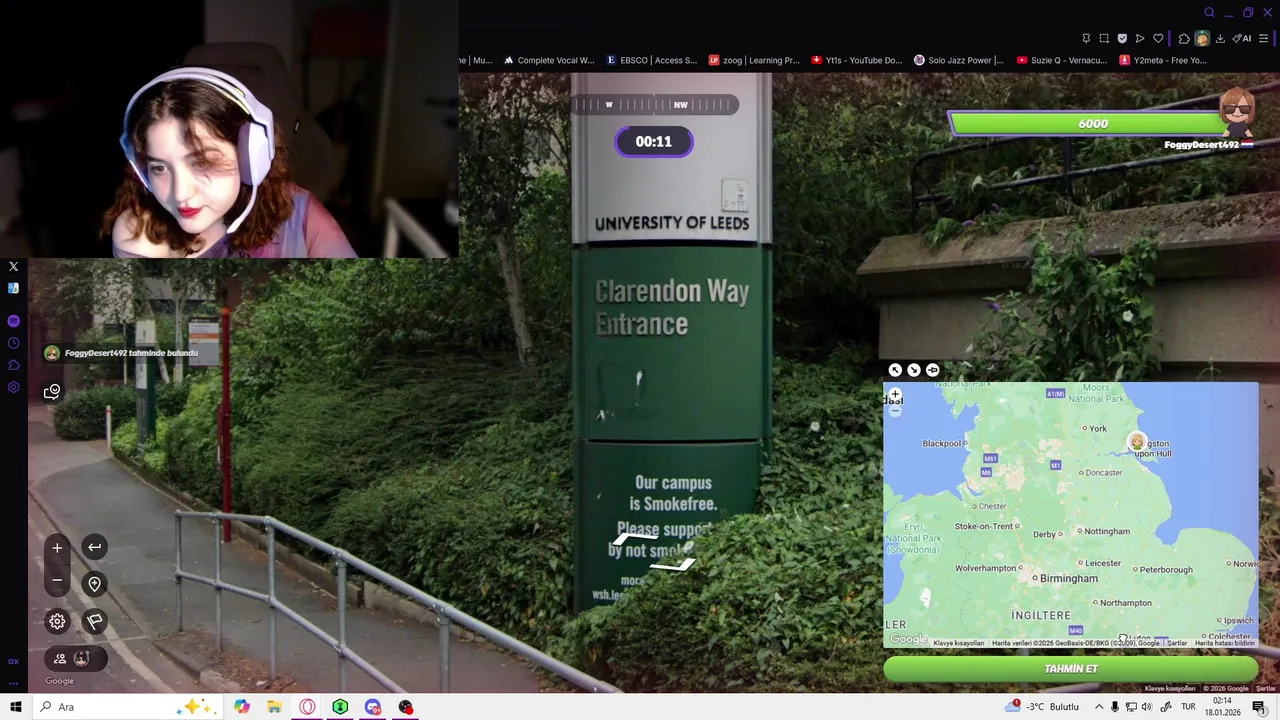Switch the TUR keyboard language indicator
Image resolution: width=1280 pixels, height=720 pixels.
point(1188,707)
